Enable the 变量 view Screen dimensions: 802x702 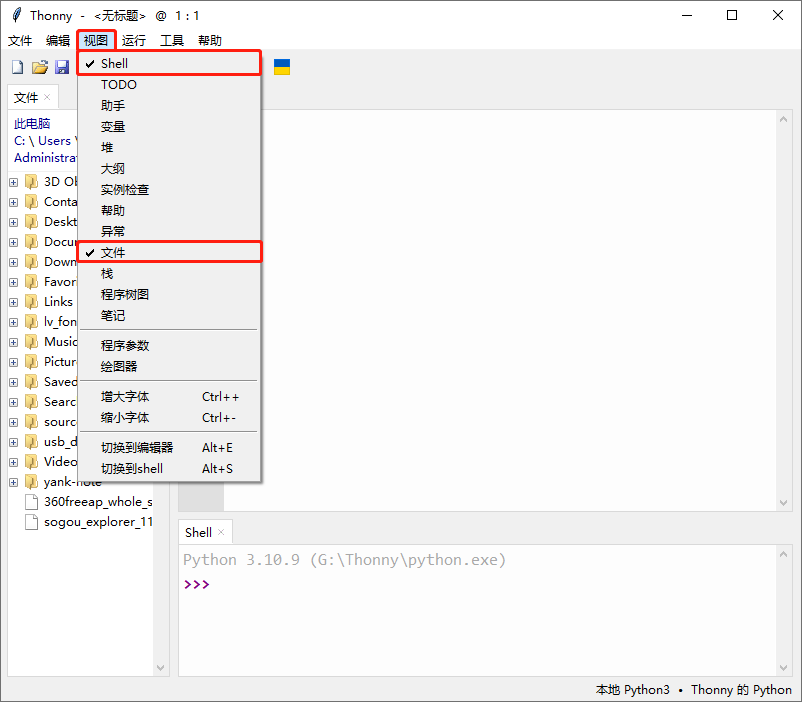coord(169,126)
